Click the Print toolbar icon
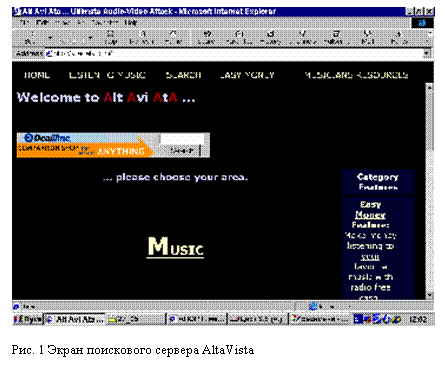The image size is (448, 384). [399, 38]
